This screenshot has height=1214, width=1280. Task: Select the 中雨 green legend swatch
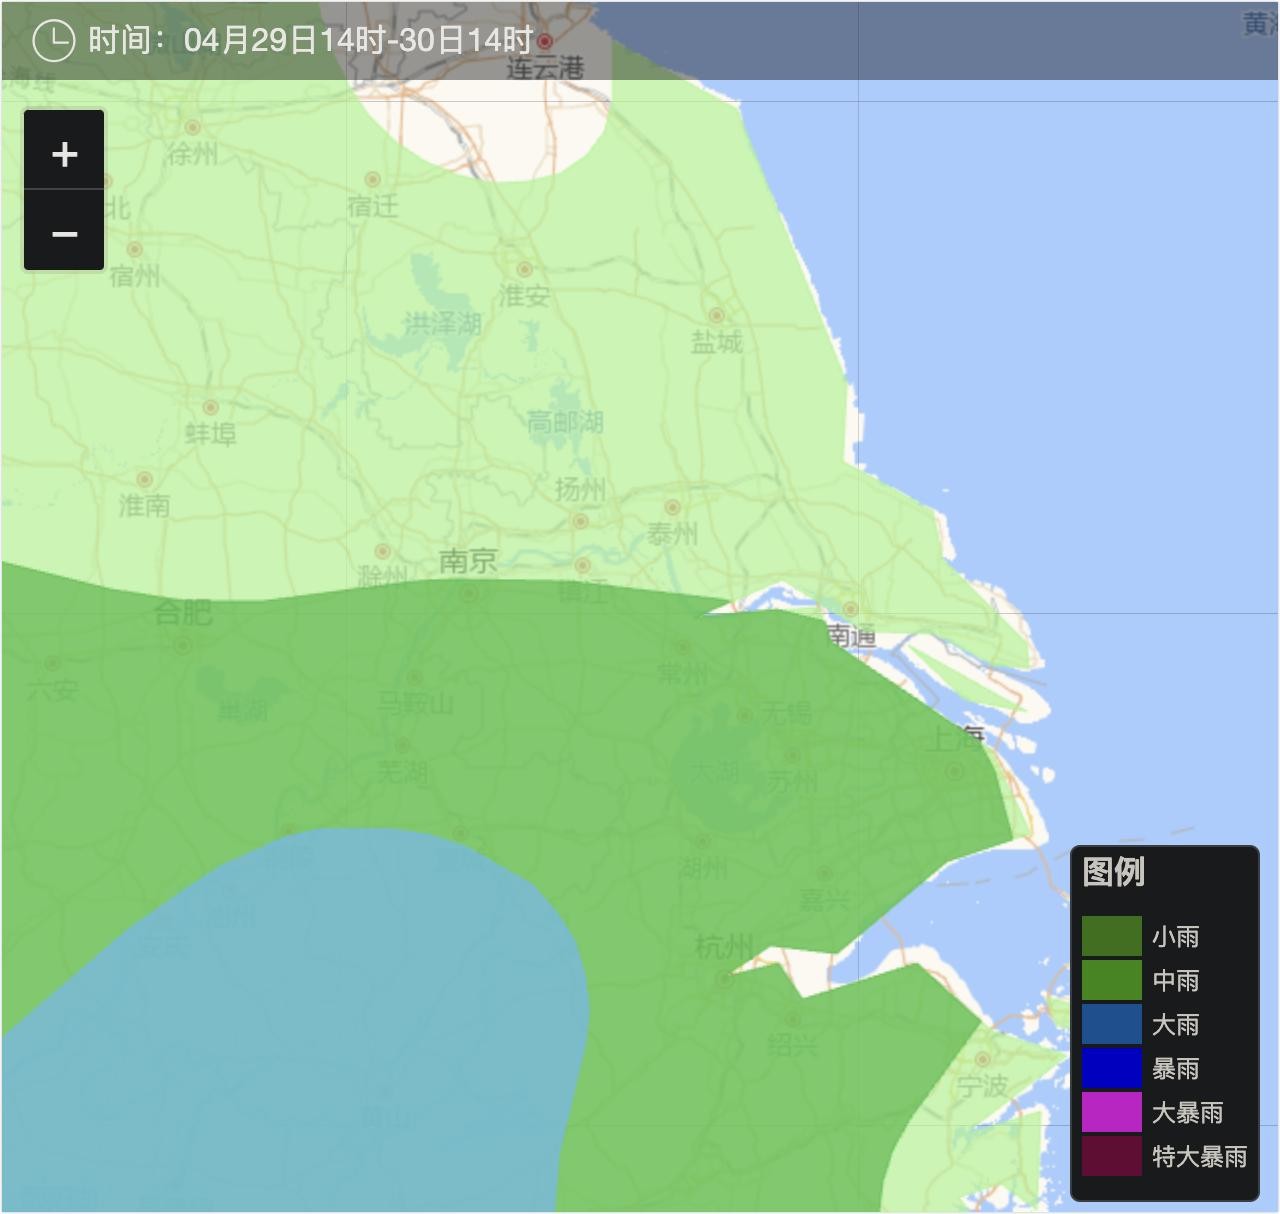pyautogui.click(x=1111, y=980)
